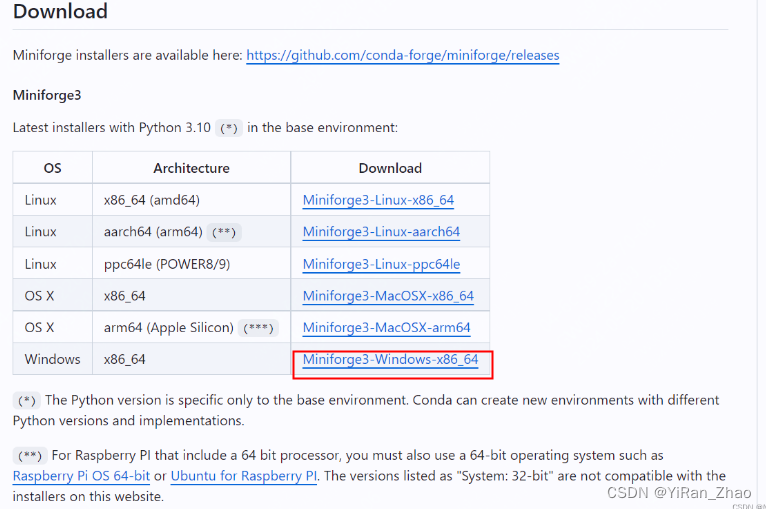Download Miniforge3-Linux-x86_64 installer

pyautogui.click(x=378, y=200)
